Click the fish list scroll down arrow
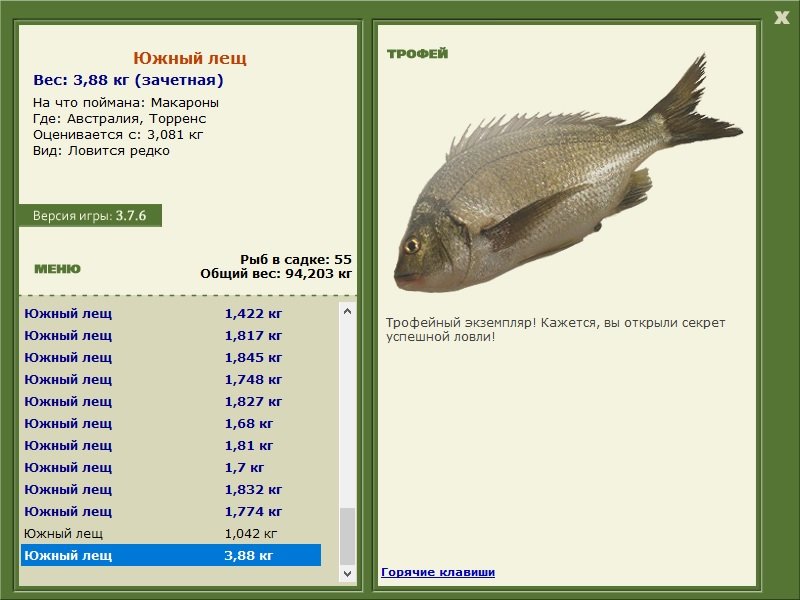 pyautogui.click(x=347, y=573)
